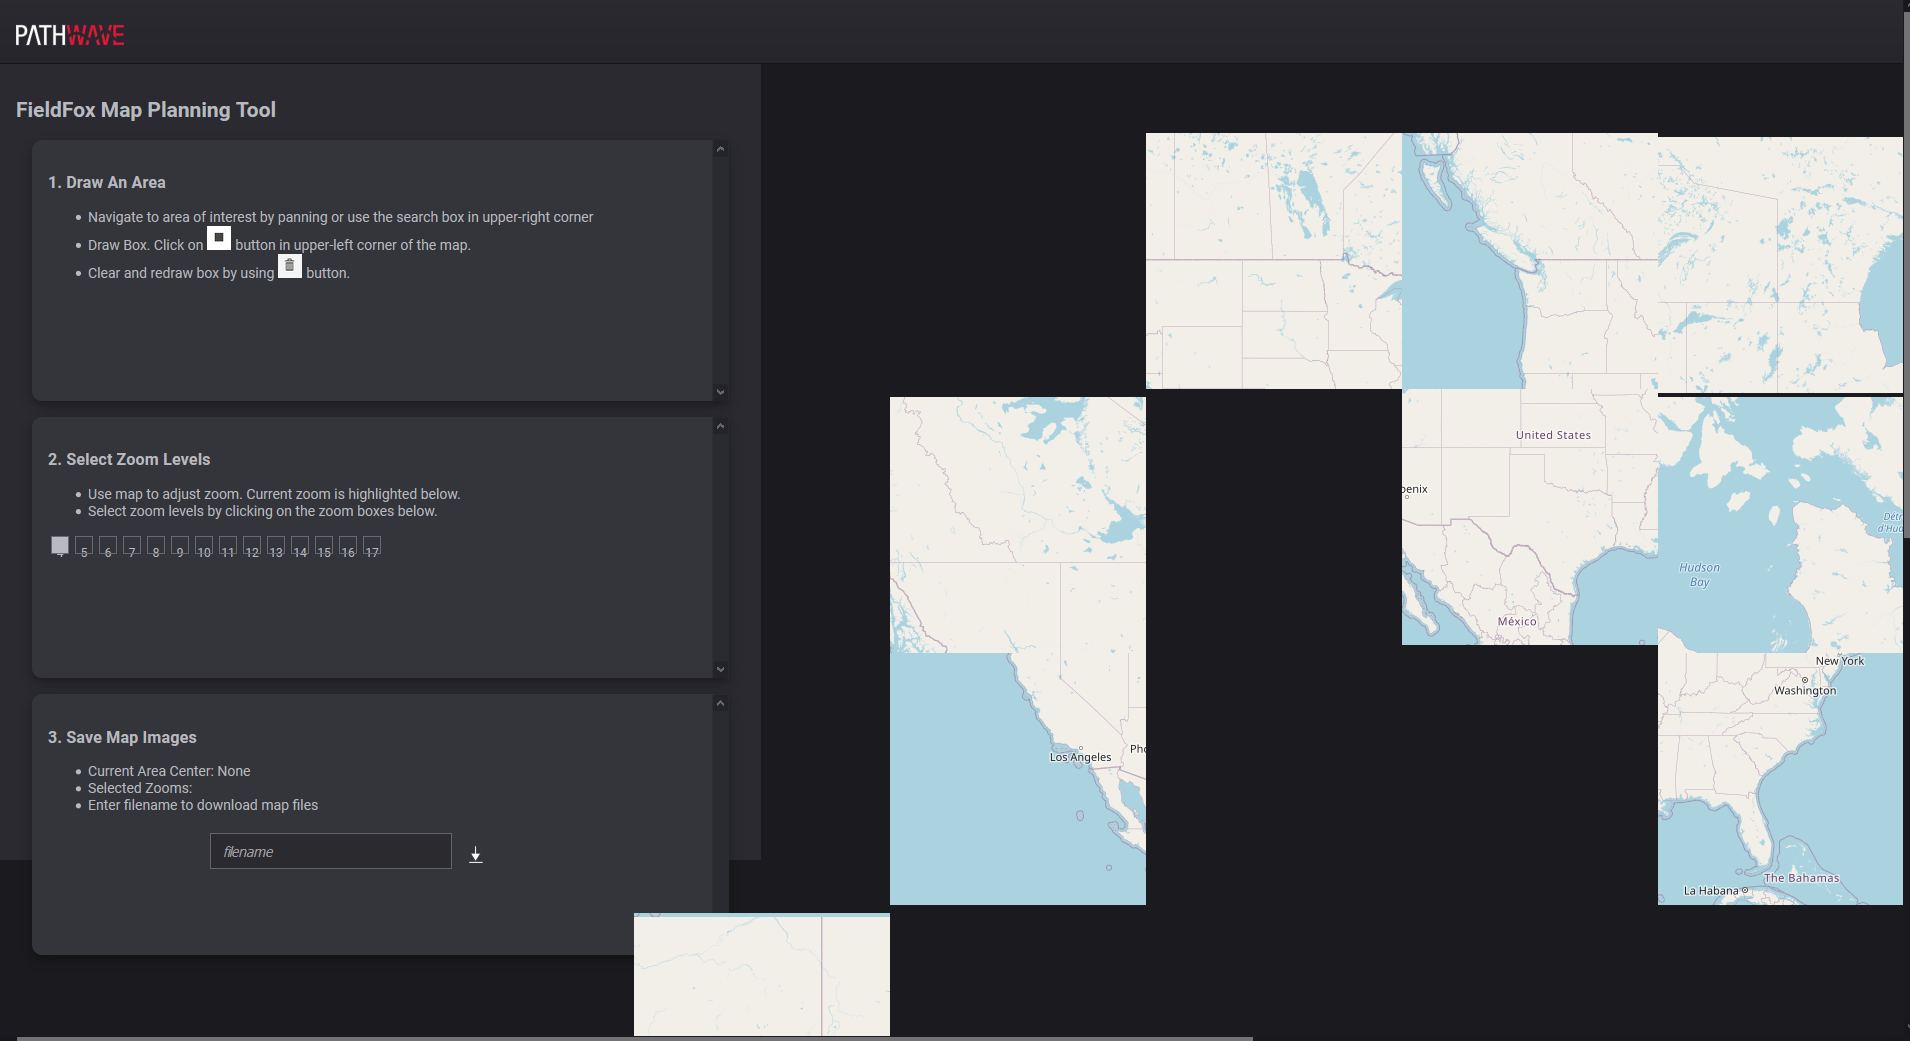
Task: Click the 'FieldFox Map Planning Tool' heading
Action: point(146,110)
